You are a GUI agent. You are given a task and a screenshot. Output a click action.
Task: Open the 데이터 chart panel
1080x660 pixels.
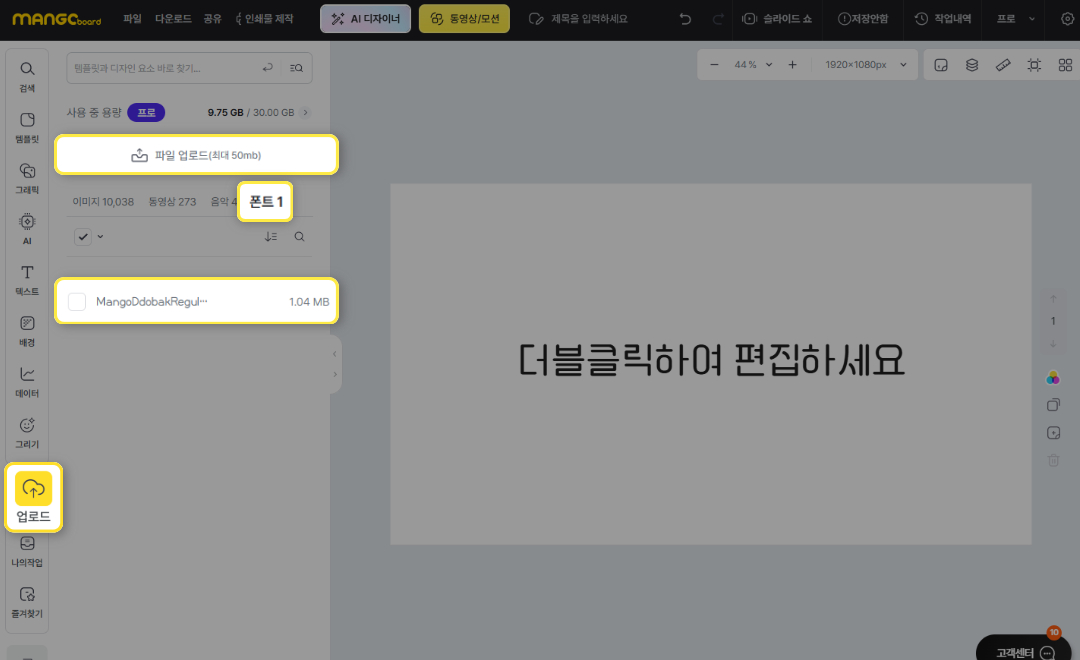click(x=28, y=381)
